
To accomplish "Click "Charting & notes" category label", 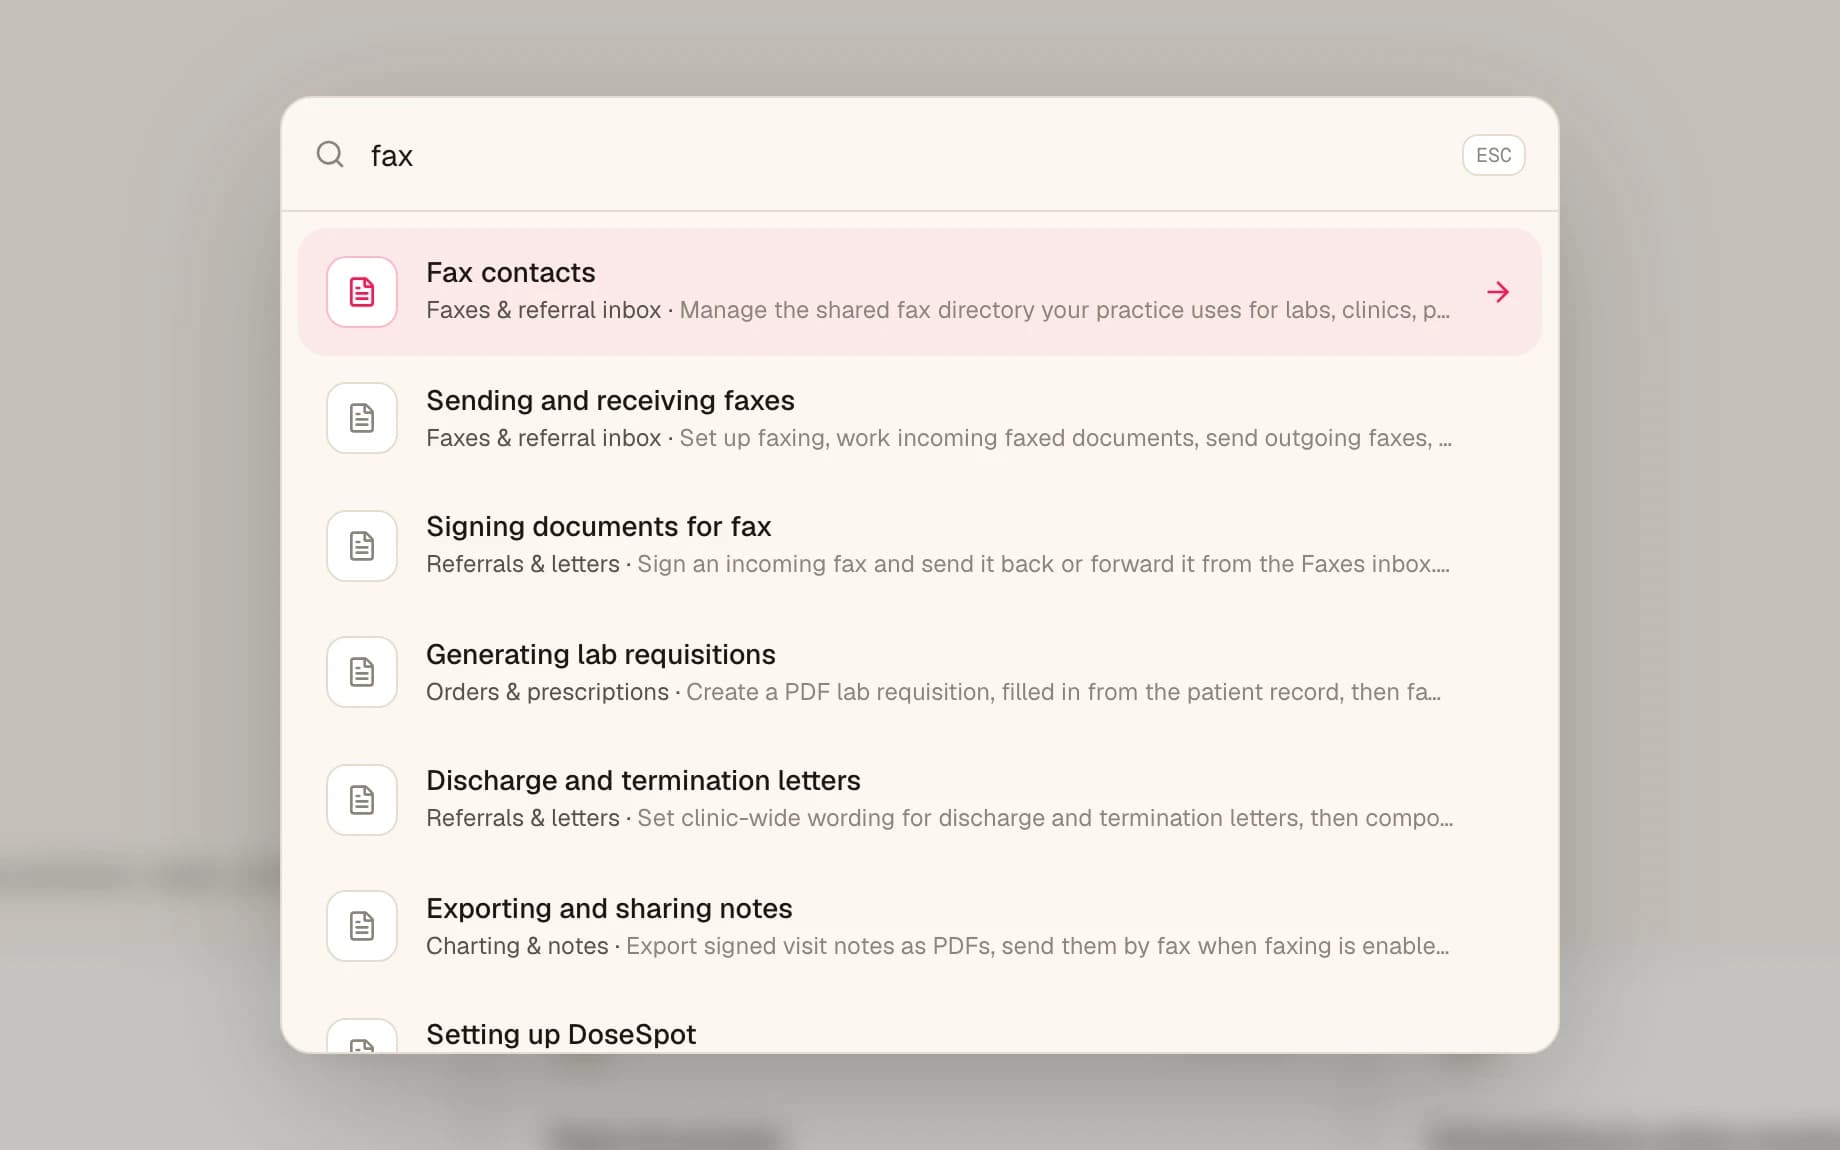I will 517,946.
